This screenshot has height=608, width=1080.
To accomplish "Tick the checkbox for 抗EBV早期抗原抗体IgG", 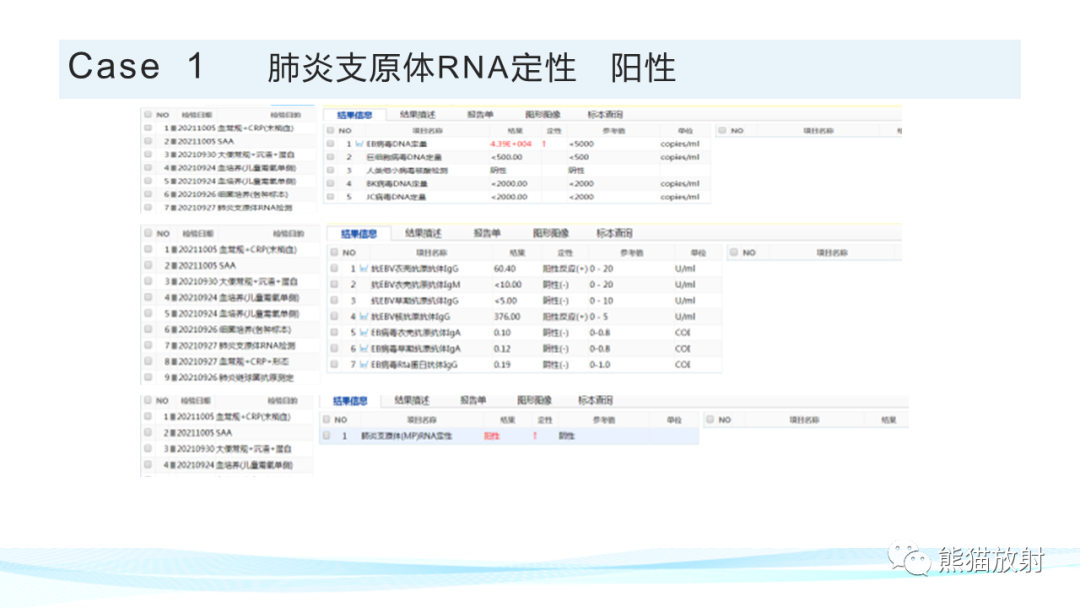I will 335,301.
